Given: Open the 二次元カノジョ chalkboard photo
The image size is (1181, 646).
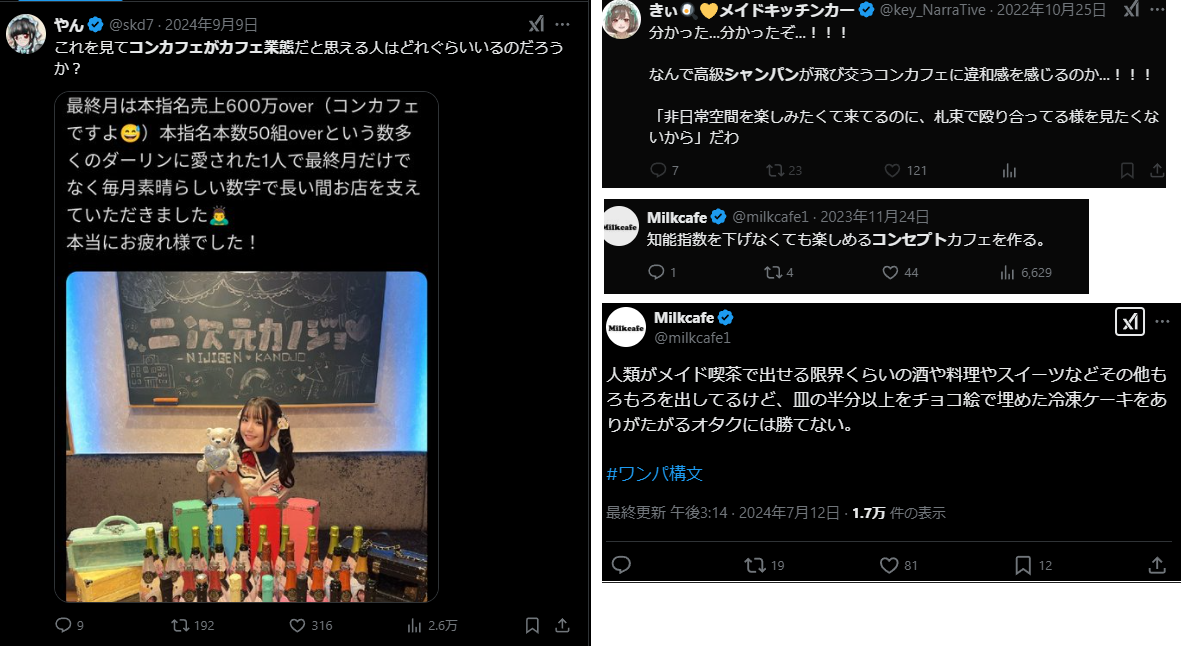Looking at the screenshot, I should point(246,437).
